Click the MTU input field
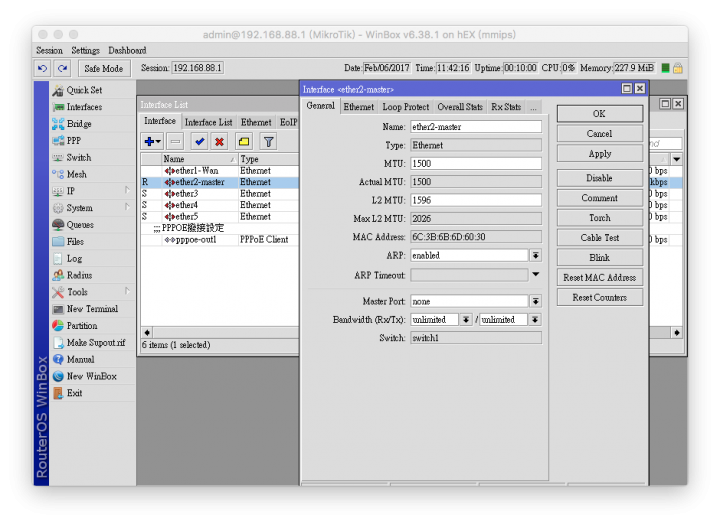The width and height of the screenshot is (720, 524). coord(476,163)
